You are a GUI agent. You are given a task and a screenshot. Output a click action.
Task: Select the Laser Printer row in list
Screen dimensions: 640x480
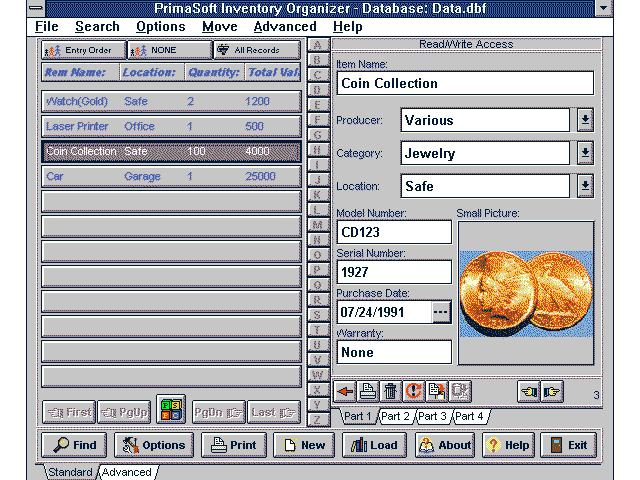(171, 127)
